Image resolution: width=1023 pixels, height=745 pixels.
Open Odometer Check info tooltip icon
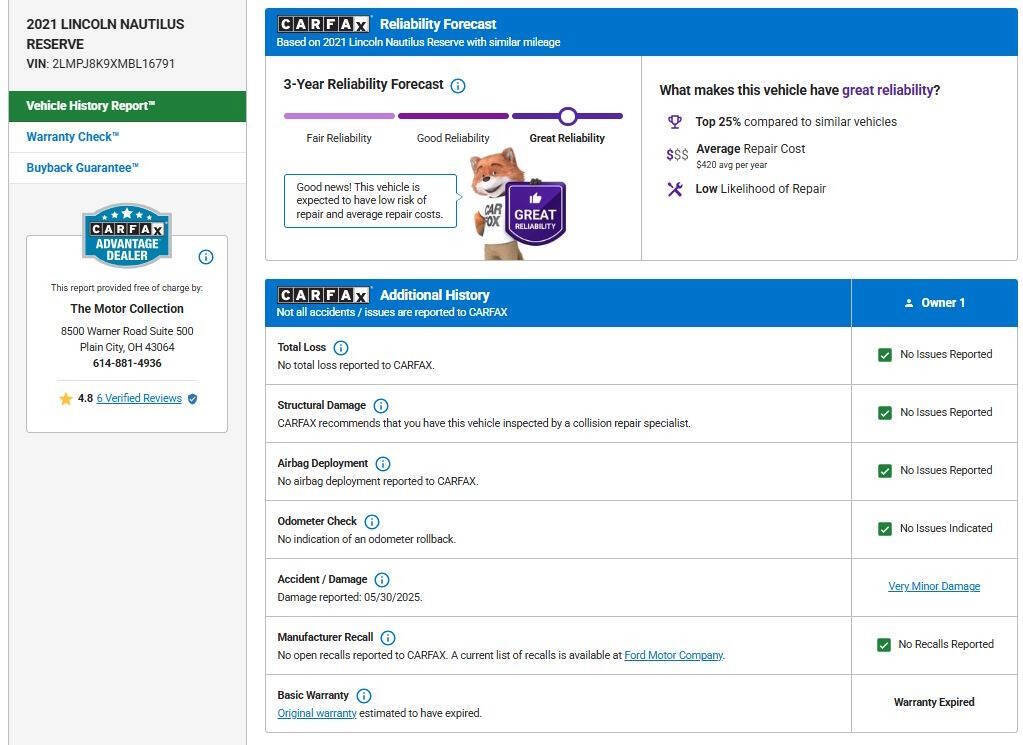[372, 522]
